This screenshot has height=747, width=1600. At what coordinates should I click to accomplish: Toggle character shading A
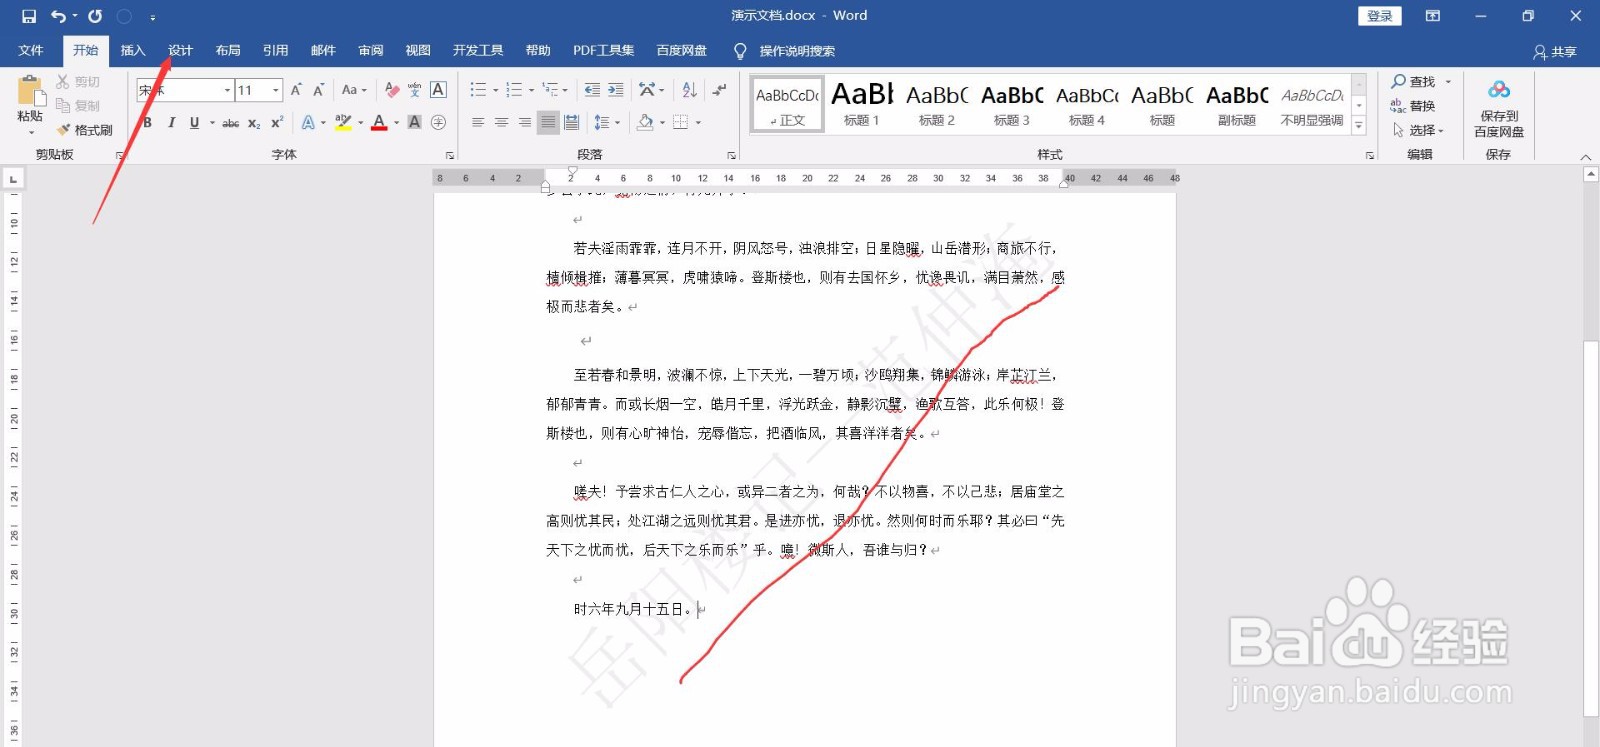coord(415,123)
